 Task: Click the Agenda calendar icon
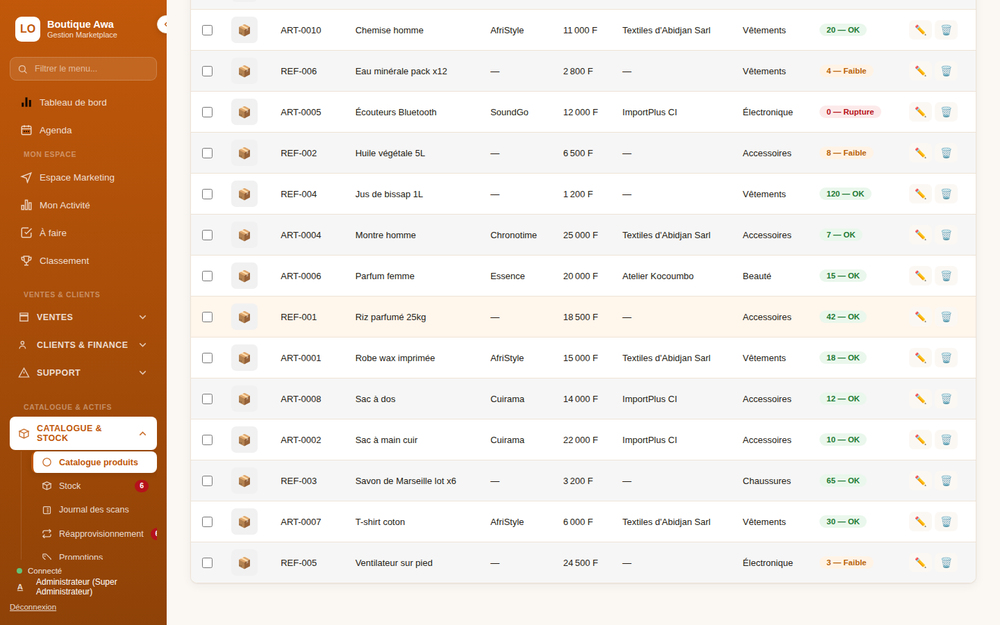[26, 130]
